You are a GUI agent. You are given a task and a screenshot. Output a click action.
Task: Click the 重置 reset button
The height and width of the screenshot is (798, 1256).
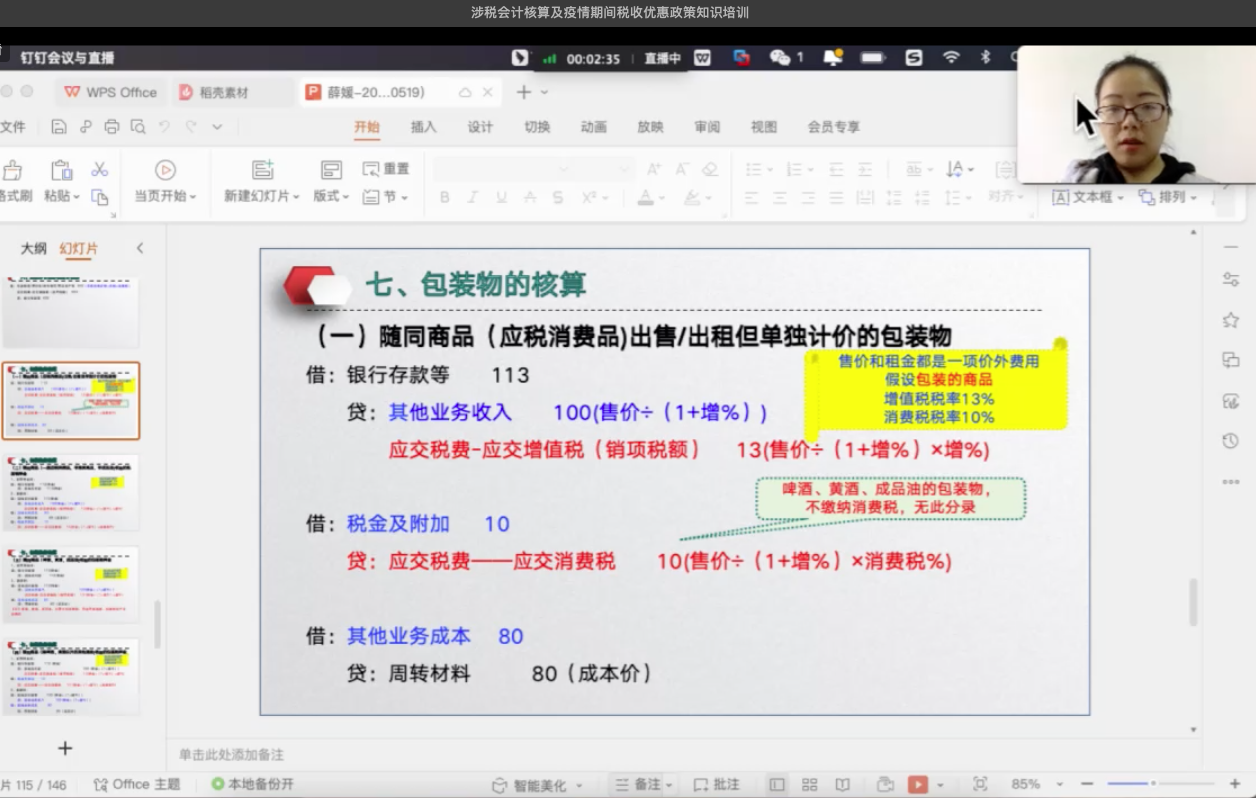point(386,169)
